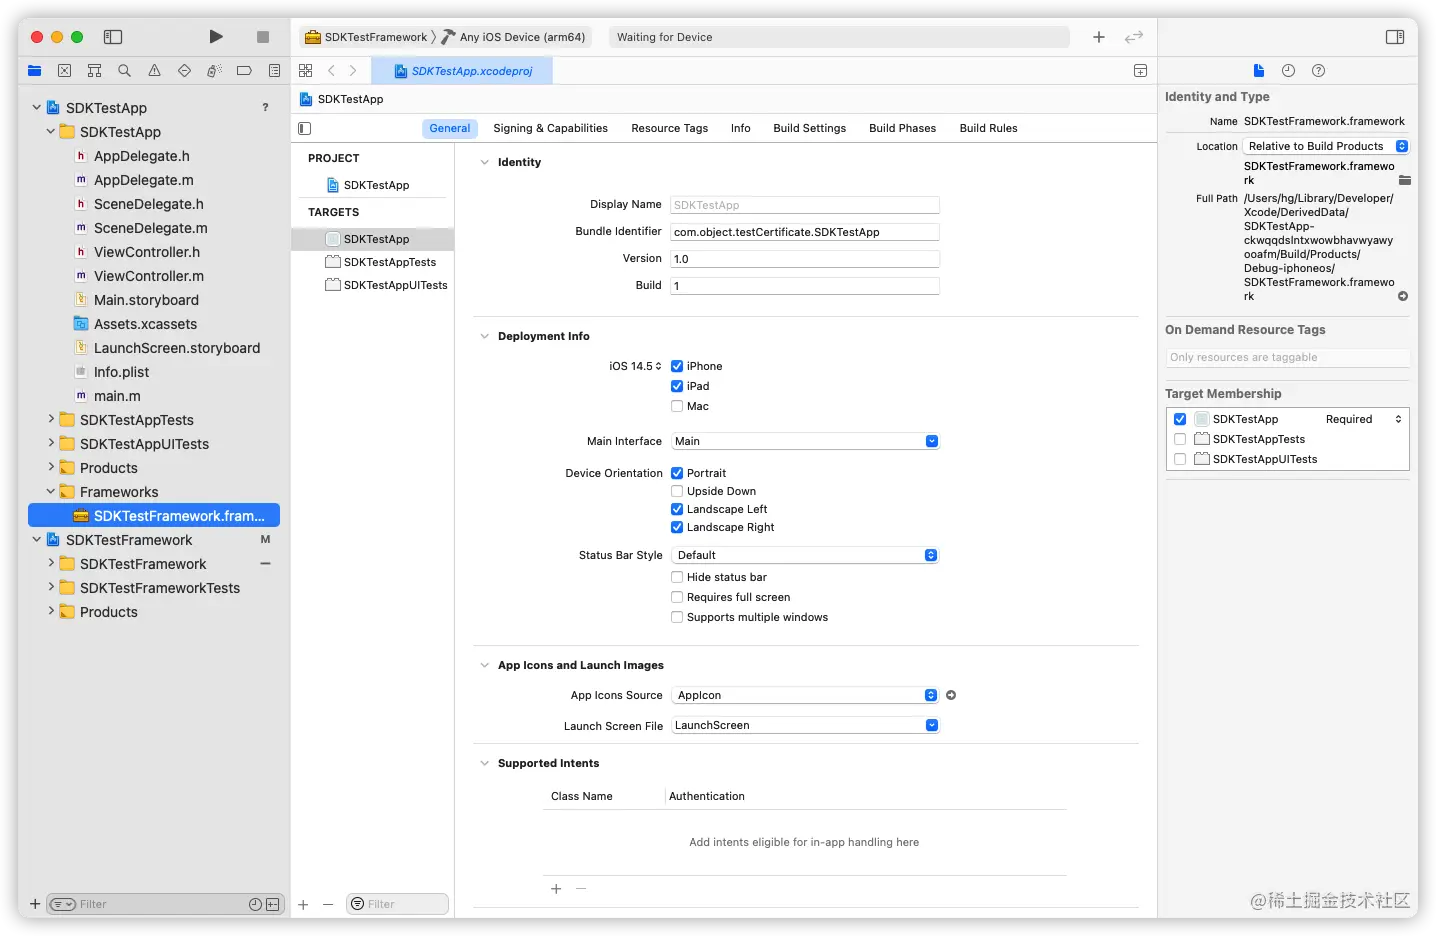
Task: Choose Any iOS Device destination
Action: (514, 37)
